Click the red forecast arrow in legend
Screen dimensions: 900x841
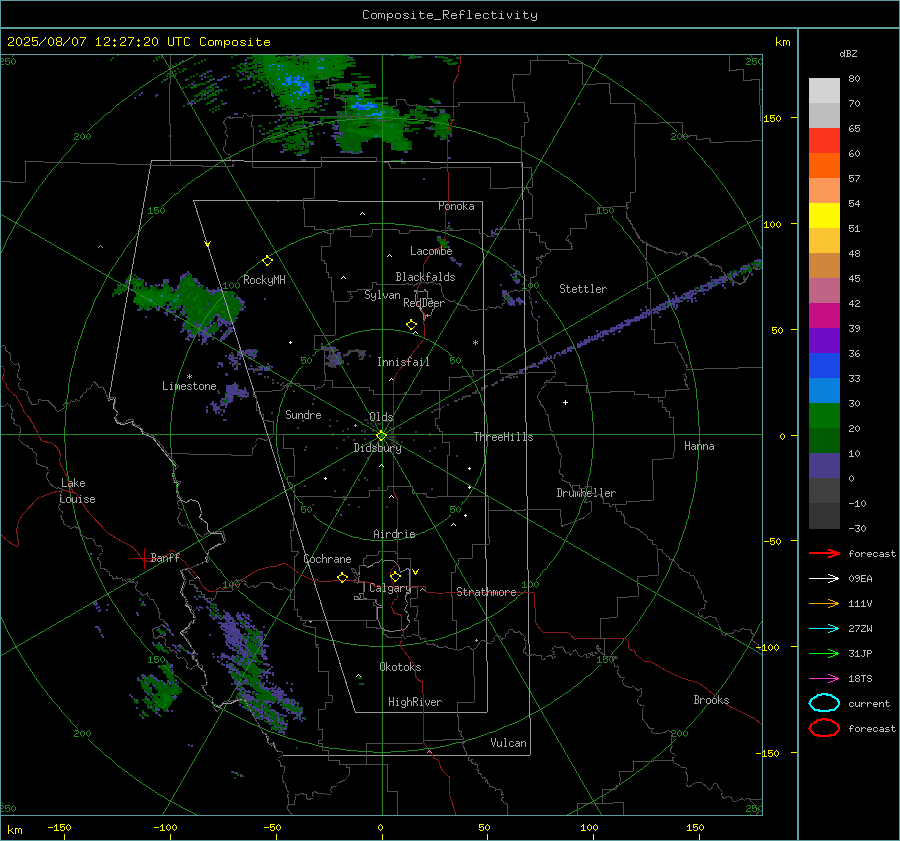point(824,553)
